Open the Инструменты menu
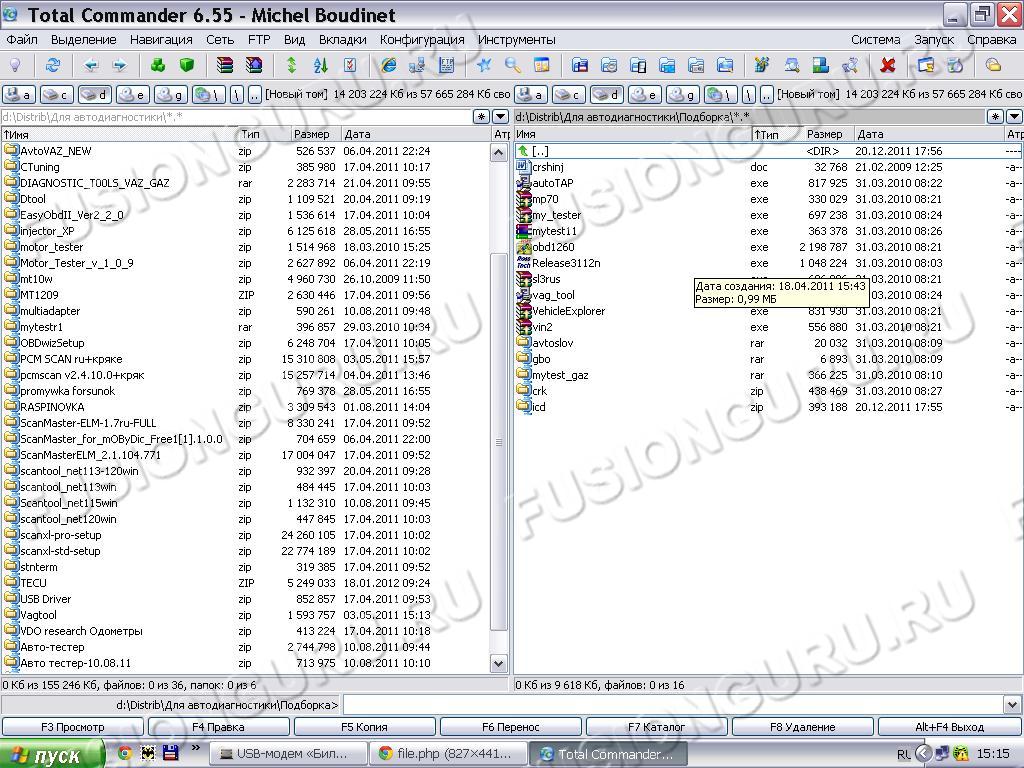This screenshot has width=1024, height=768. [x=517, y=40]
